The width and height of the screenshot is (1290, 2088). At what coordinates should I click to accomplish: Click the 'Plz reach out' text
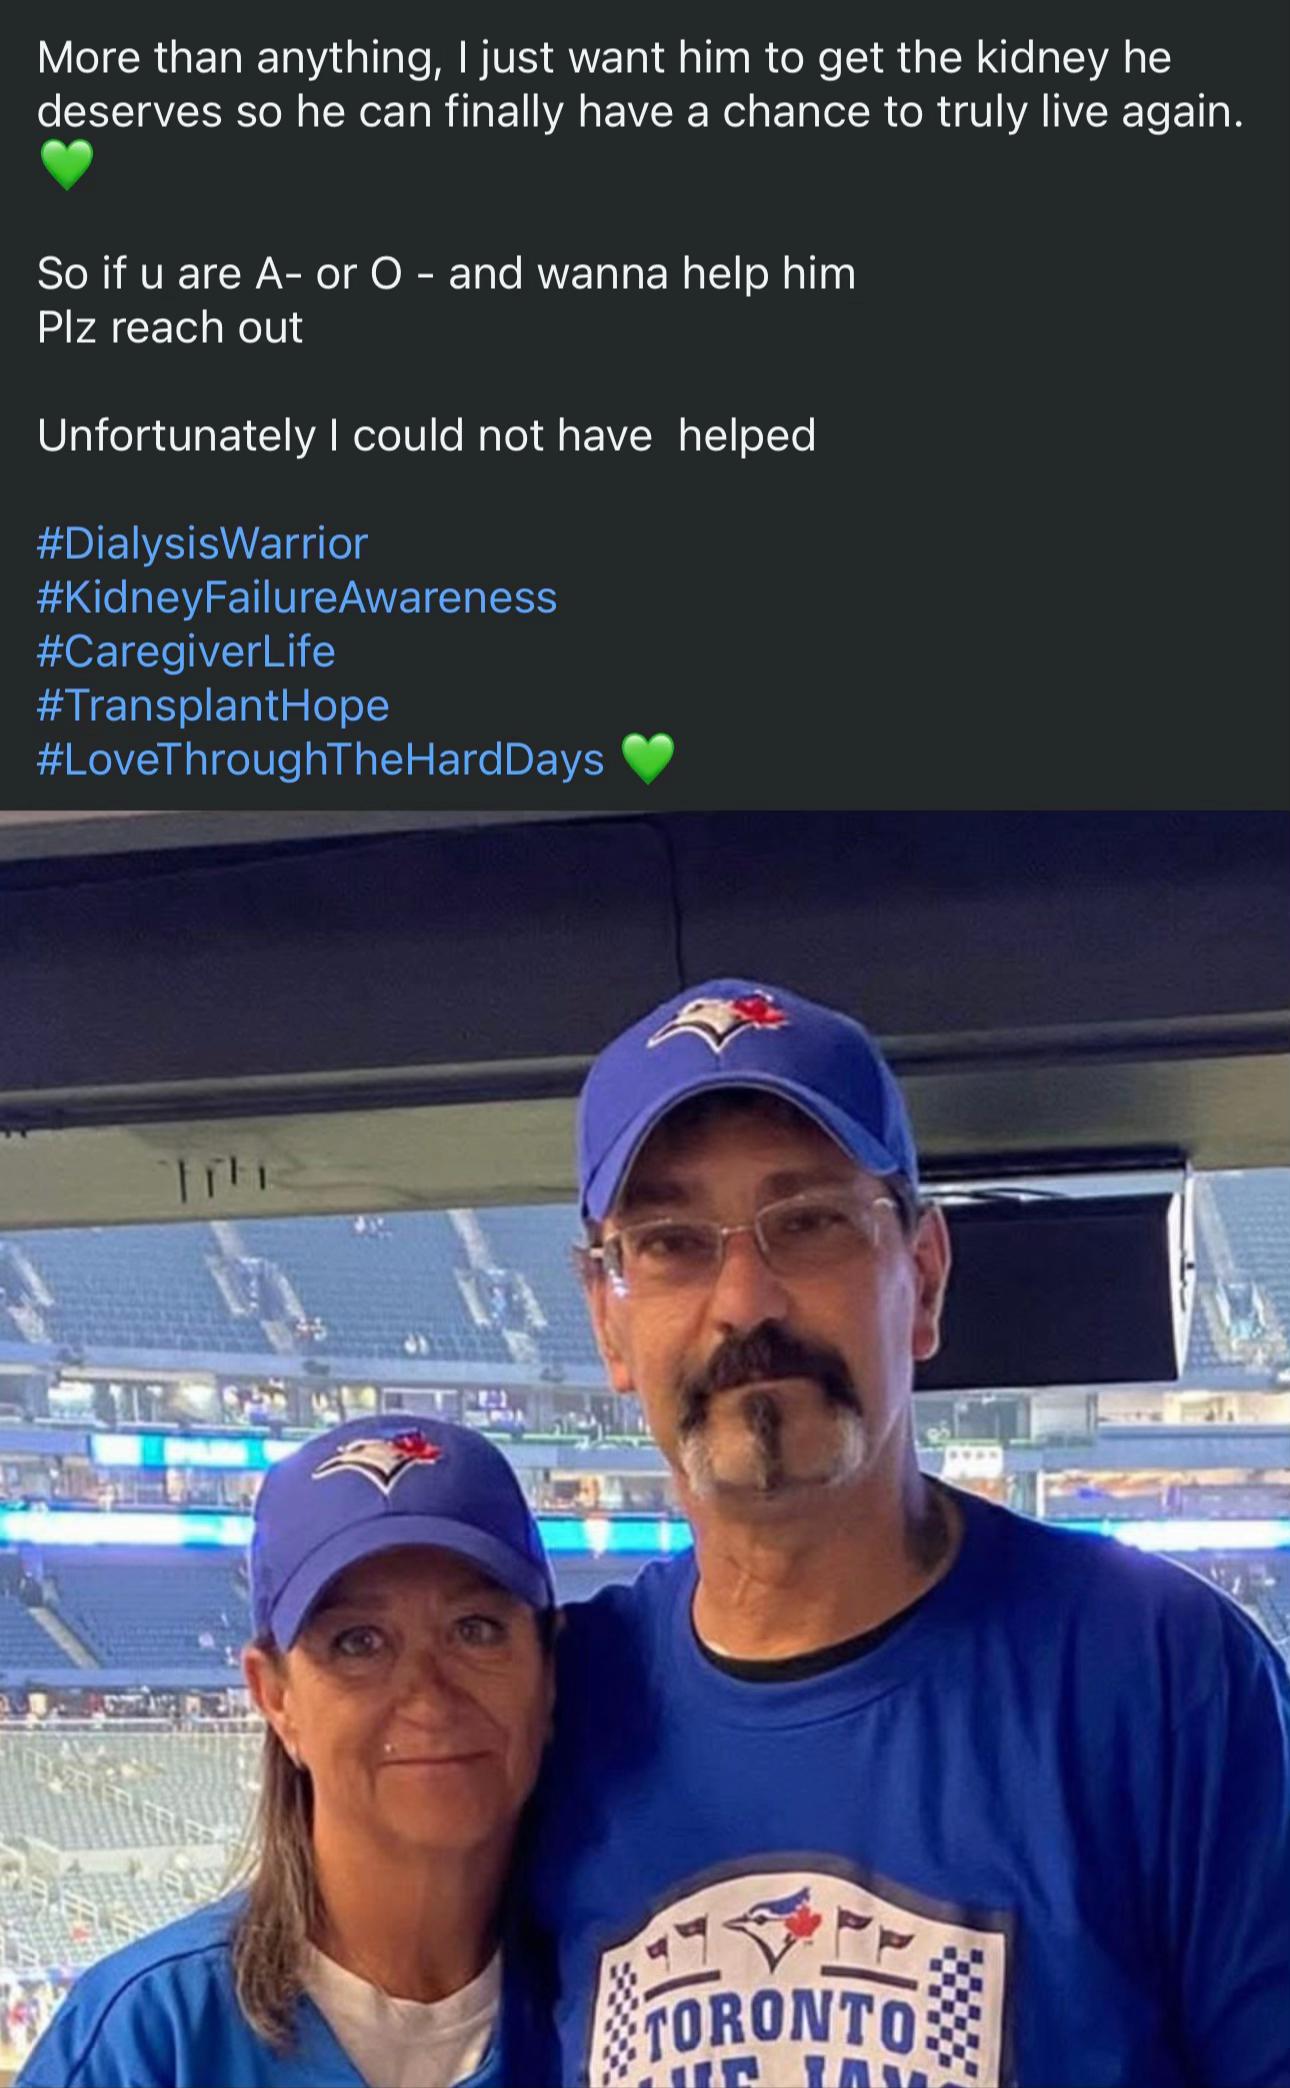[170, 328]
